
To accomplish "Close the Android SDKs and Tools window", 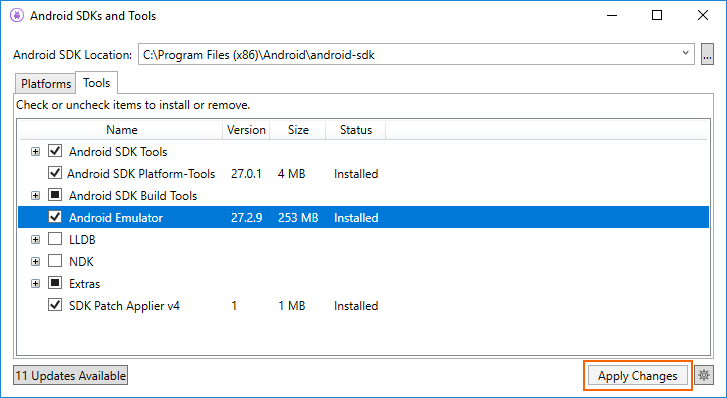I will pyautogui.click(x=702, y=15).
